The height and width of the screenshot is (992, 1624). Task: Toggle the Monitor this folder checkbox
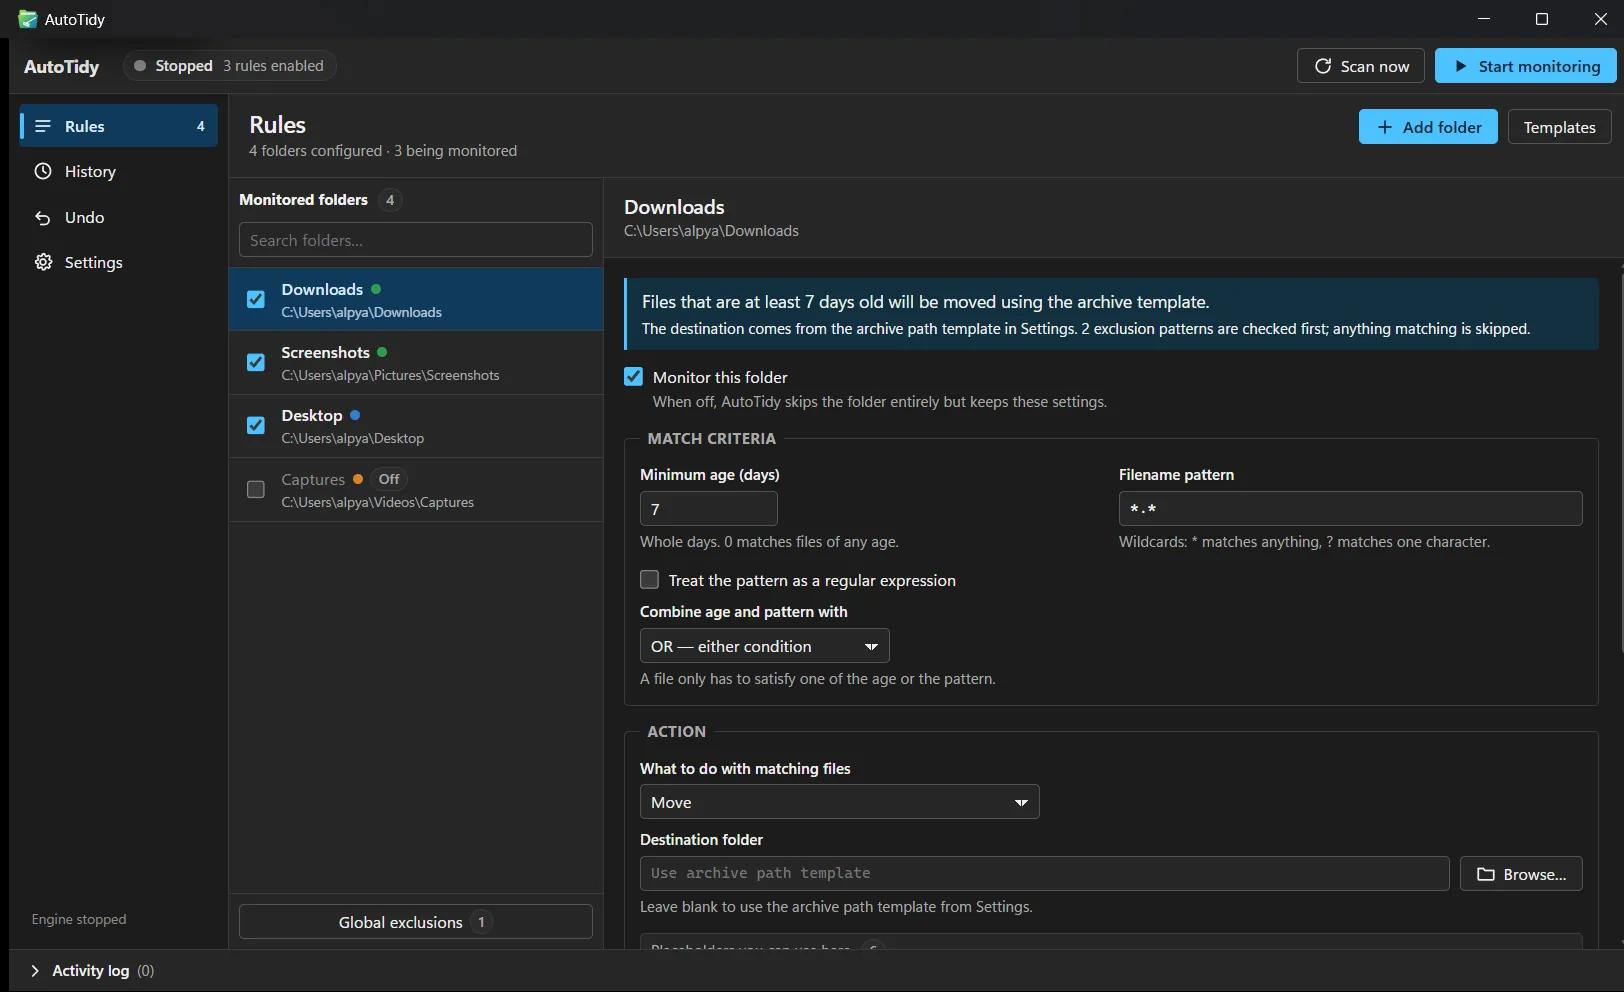(633, 377)
